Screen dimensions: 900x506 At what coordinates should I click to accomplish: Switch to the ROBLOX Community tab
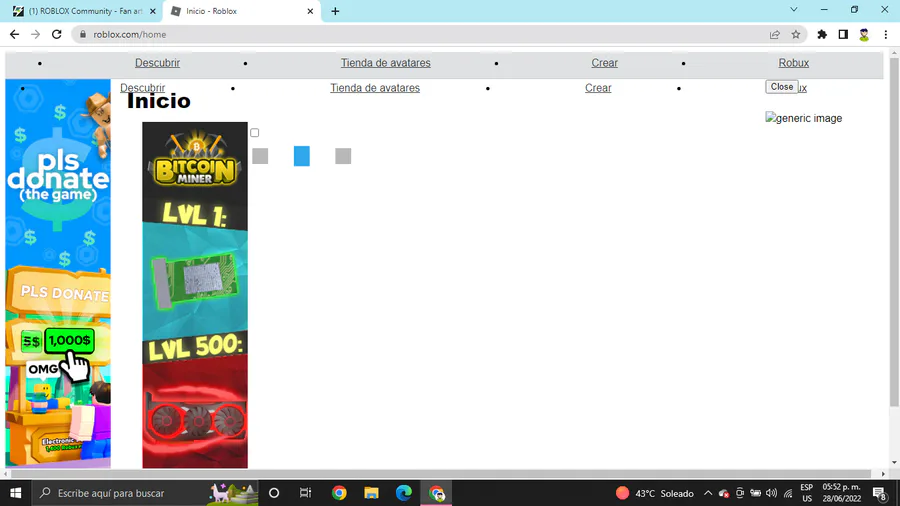pyautogui.click(x=85, y=11)
